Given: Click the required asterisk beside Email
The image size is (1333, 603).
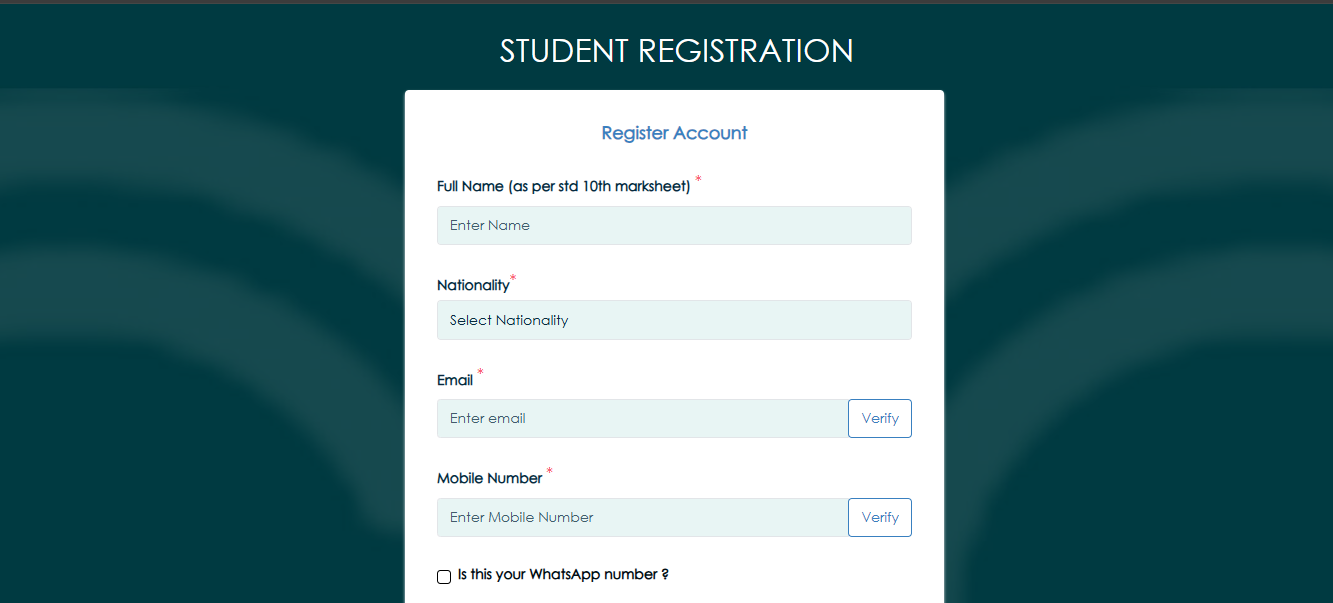Looking at the screenshot, I should pos(479,373).
